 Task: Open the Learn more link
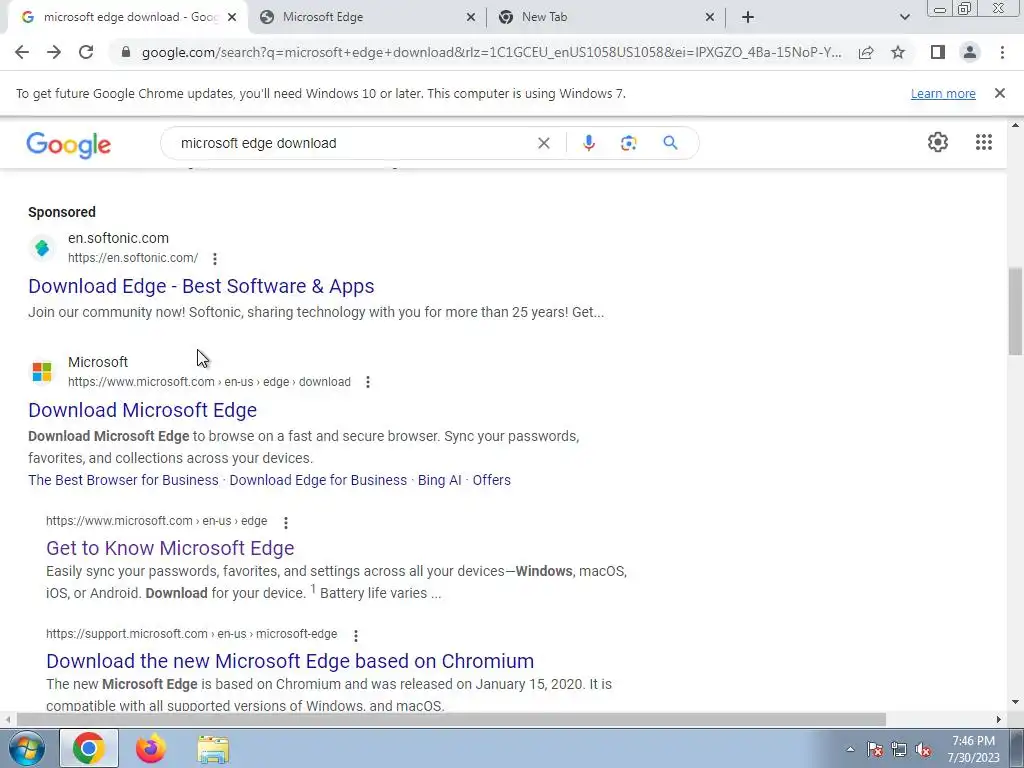point(943,93)
